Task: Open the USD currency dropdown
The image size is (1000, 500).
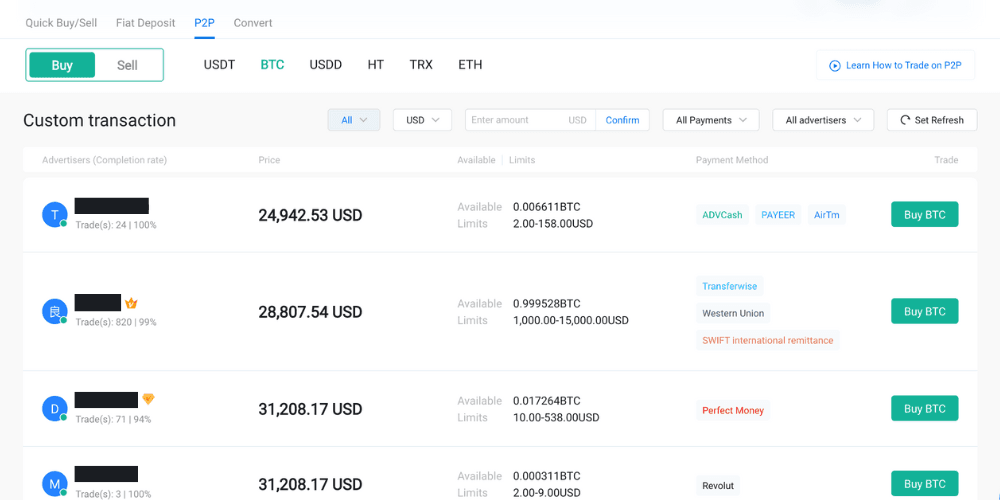Action: tap(422, 120)
